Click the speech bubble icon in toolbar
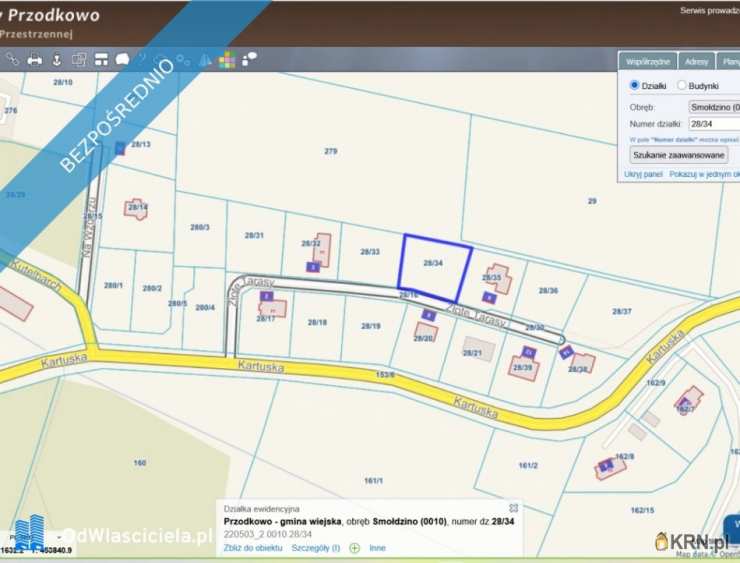The width and height of the screenshot is (740, 563). 123,59
